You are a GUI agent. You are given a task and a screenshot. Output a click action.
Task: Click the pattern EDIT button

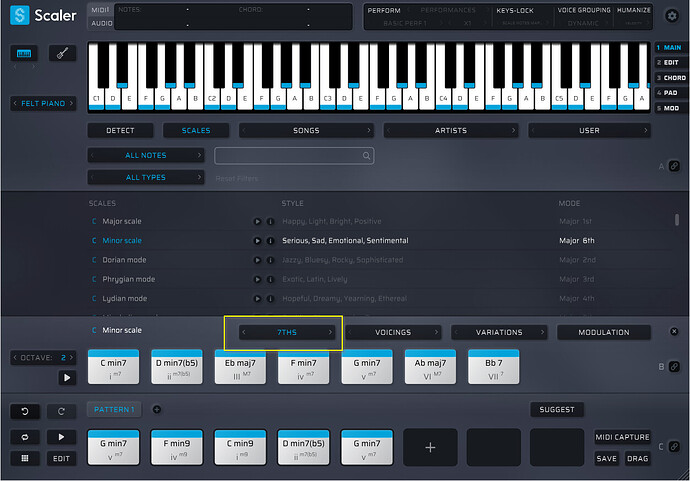[x=61, y=459]
